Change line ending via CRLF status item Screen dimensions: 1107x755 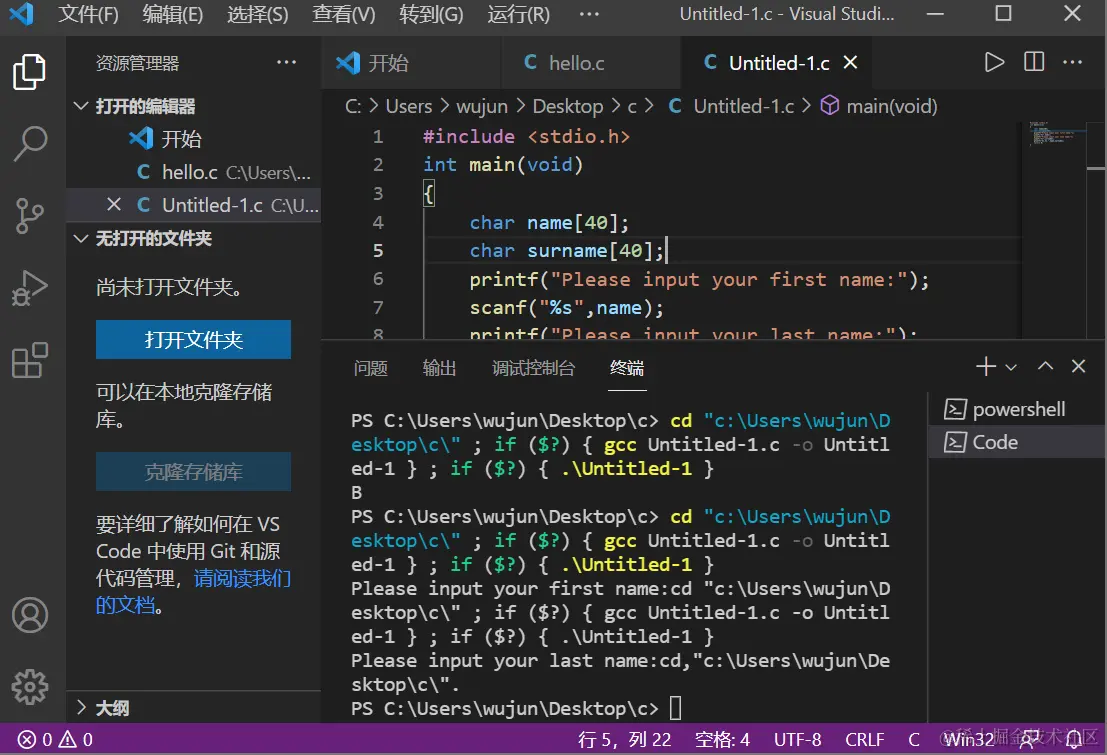click(x=864, y=739)
